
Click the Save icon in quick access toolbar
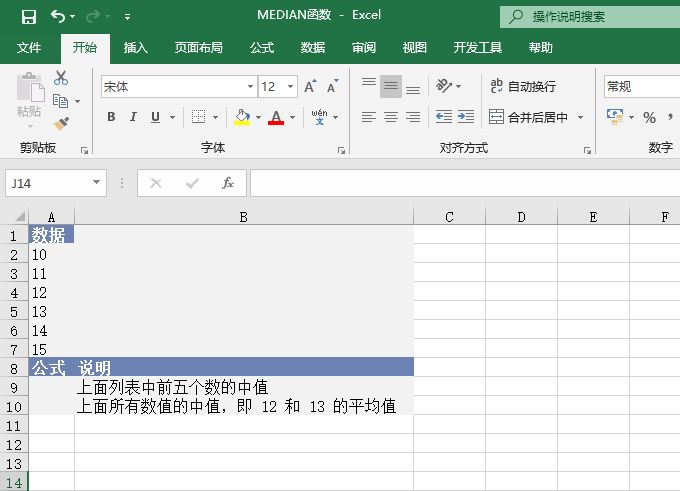click(x=28, y=17)
